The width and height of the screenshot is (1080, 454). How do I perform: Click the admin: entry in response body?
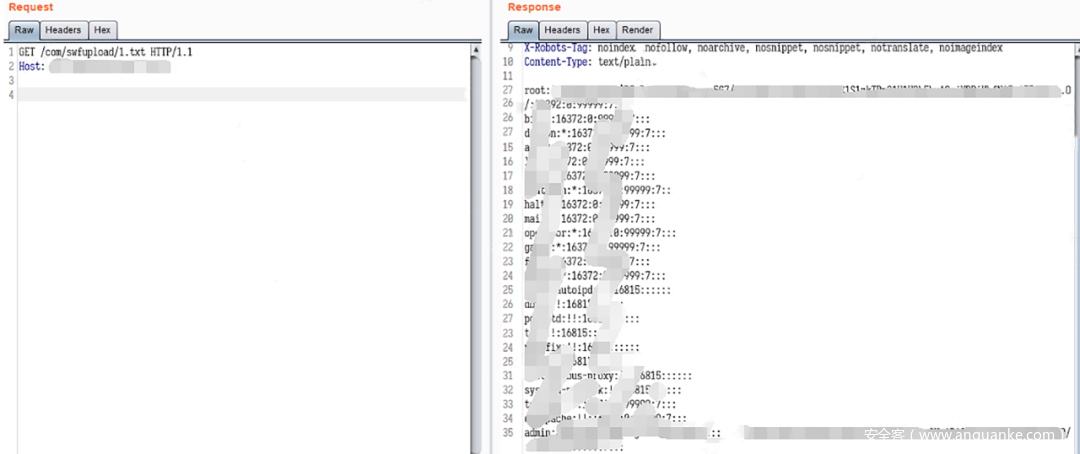coord(540,433)
